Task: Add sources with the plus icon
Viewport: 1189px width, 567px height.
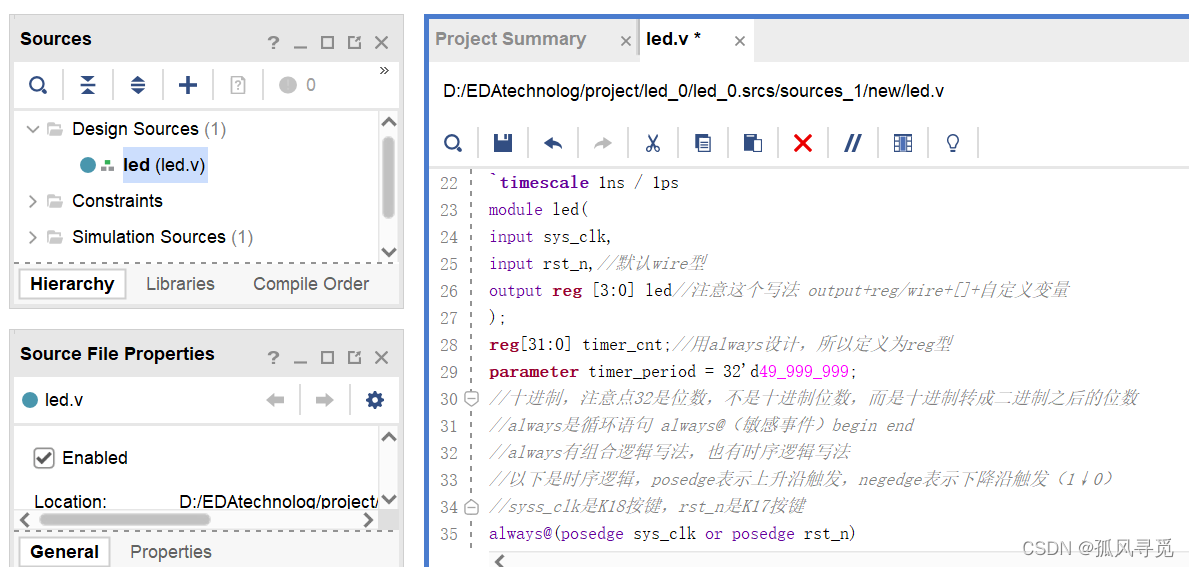Action: tap(187, 85)
